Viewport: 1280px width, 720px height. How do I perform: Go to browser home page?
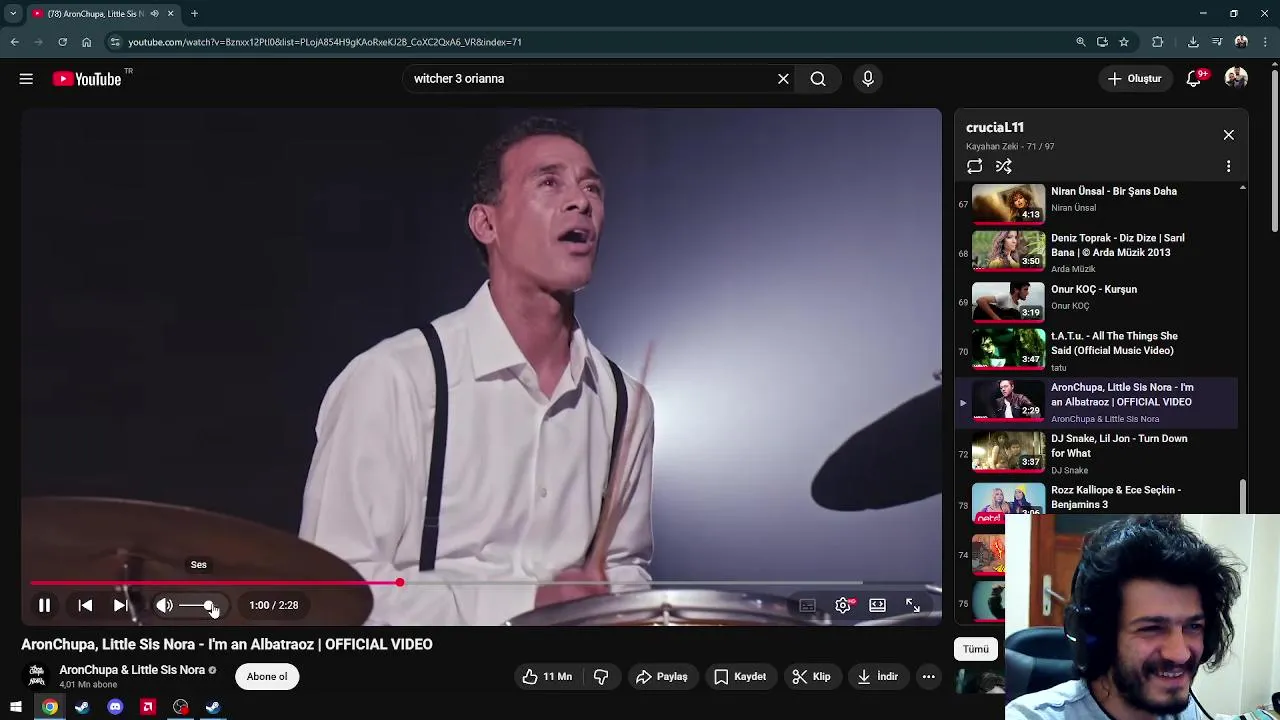pos(86,42)
